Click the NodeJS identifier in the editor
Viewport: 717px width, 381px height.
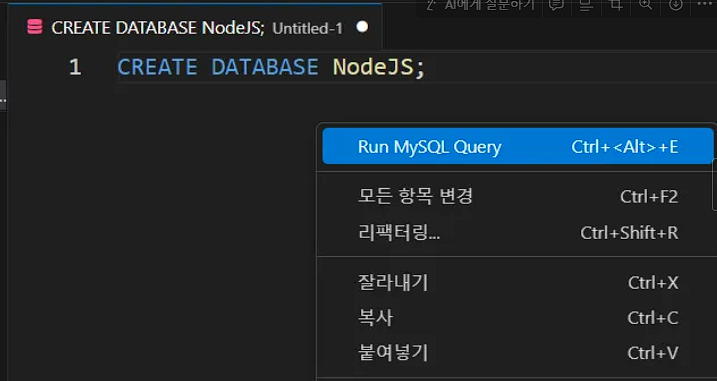[x=374, y=67]
